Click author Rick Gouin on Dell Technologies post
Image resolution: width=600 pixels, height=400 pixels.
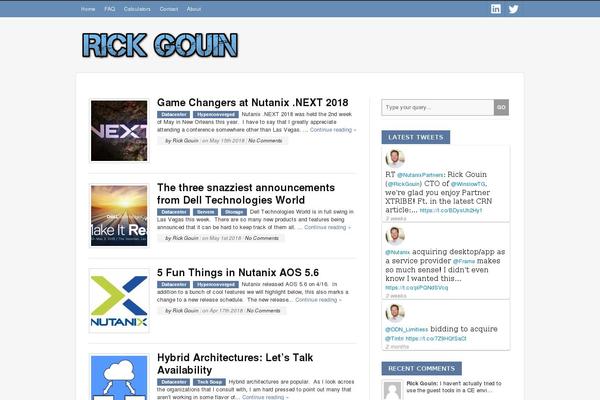point(186,238)
